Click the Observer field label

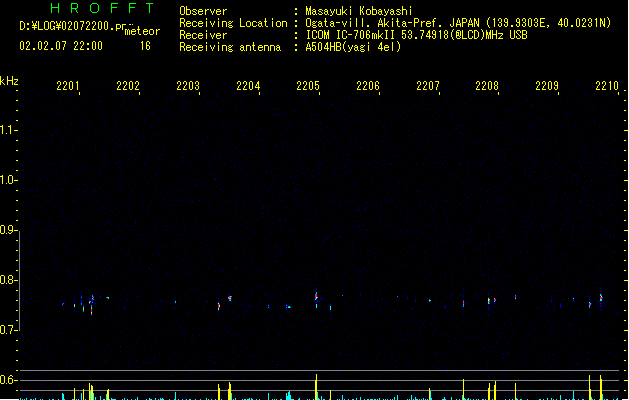(203, 11)
